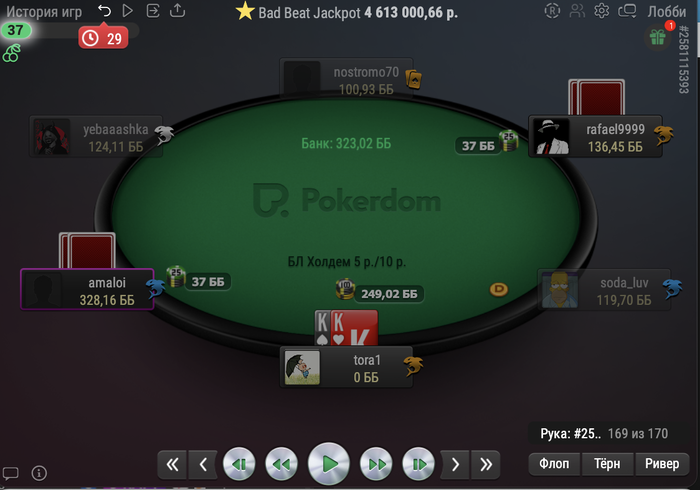Open the settings gear icon
This screenshot has width=700, height=490.
[x=602, y=11]
